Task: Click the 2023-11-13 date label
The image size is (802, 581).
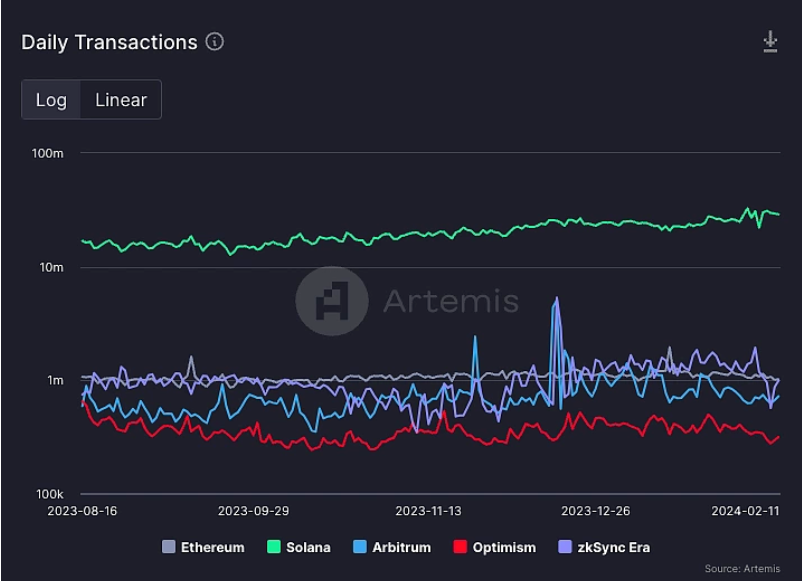Action: point(428,511)
